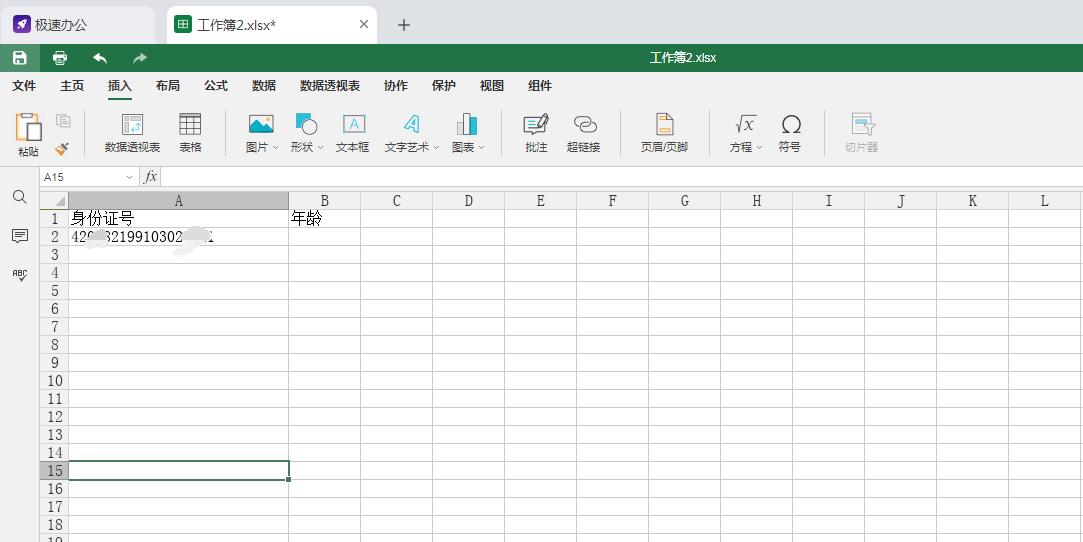Viewport: 1083px width, 542px height.
Task: Switch to the 数据 data tab
Action: coord(264,86)
